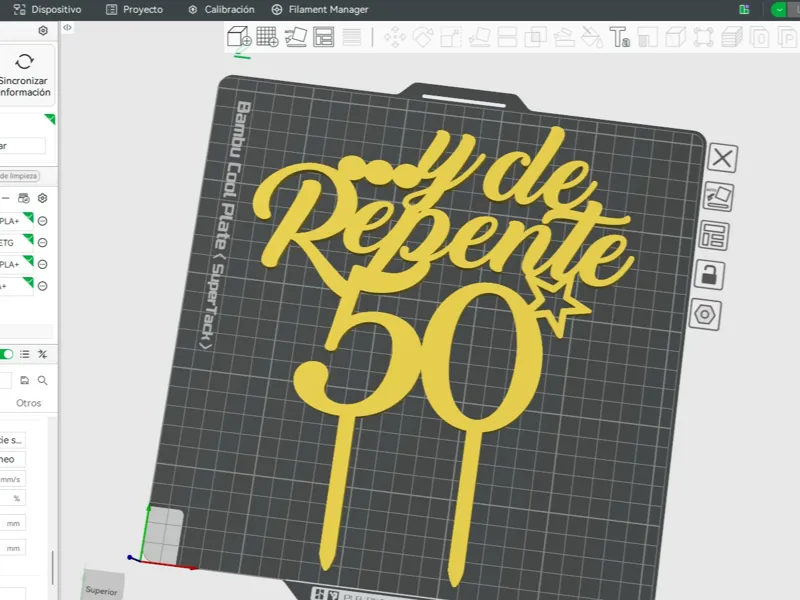The width and height of the screenshot is (800, 600).
Task: Select the Rotate tool
Action: 423,37
